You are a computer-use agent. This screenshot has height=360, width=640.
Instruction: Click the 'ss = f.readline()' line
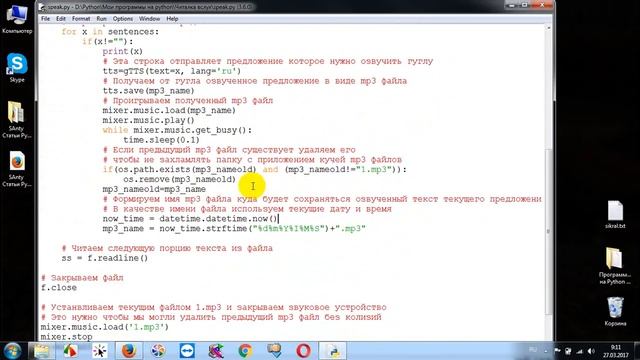(x=105, y=258)
